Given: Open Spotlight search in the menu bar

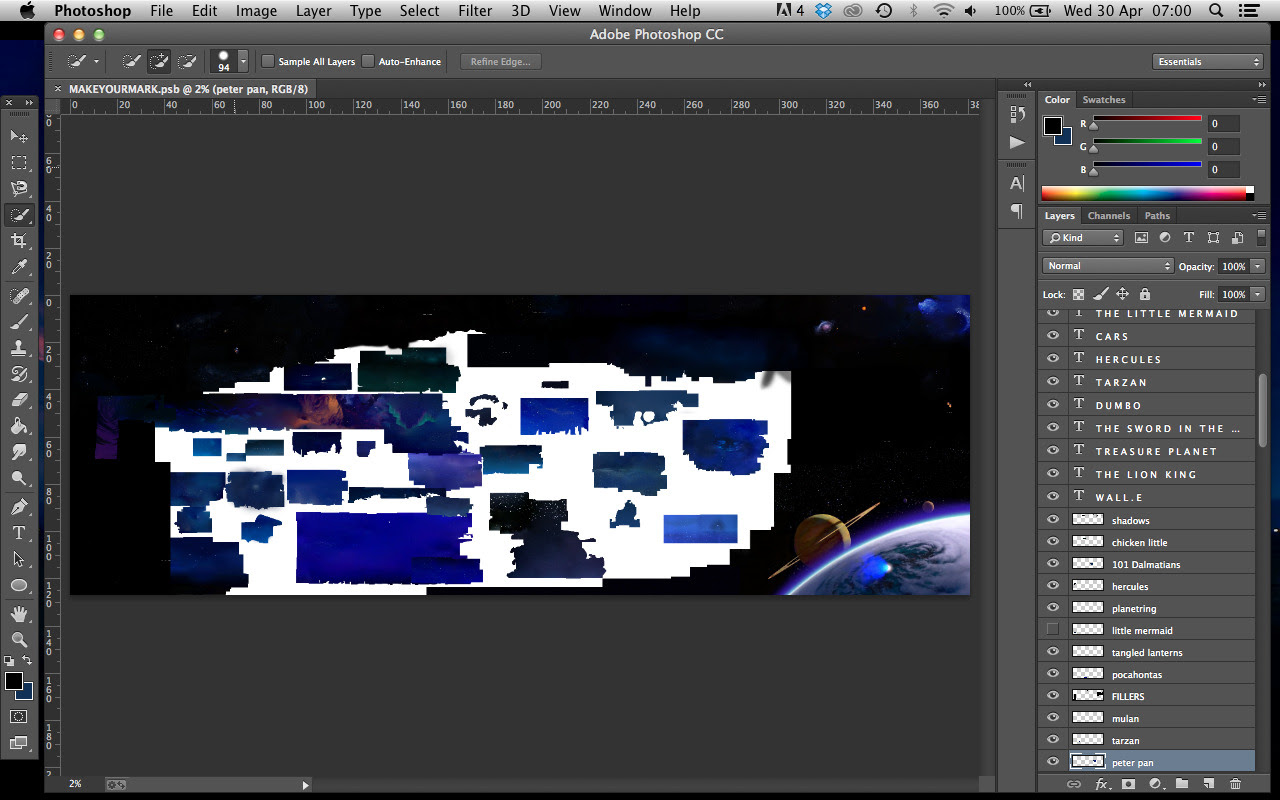Looking at the screenshot, I should [1215, 11].
